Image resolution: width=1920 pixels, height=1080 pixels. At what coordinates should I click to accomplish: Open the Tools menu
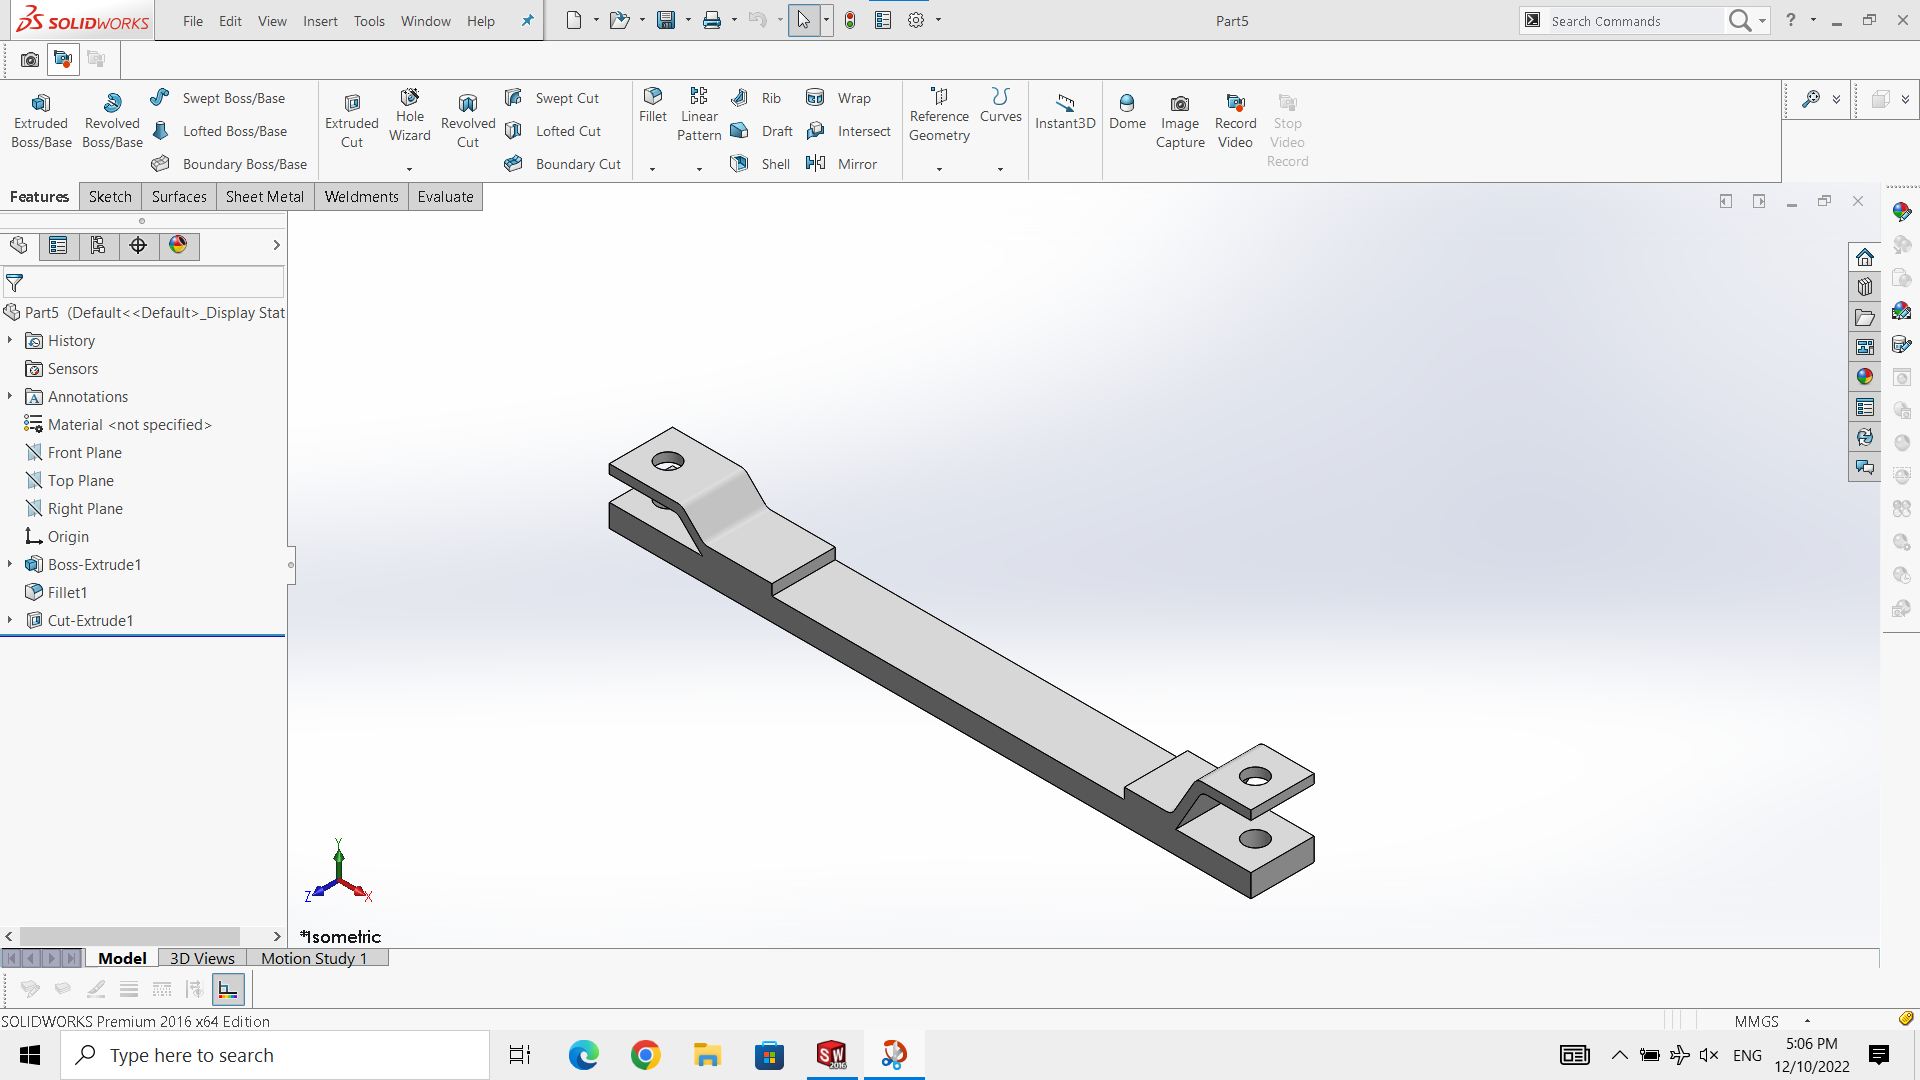pos(369,21)
